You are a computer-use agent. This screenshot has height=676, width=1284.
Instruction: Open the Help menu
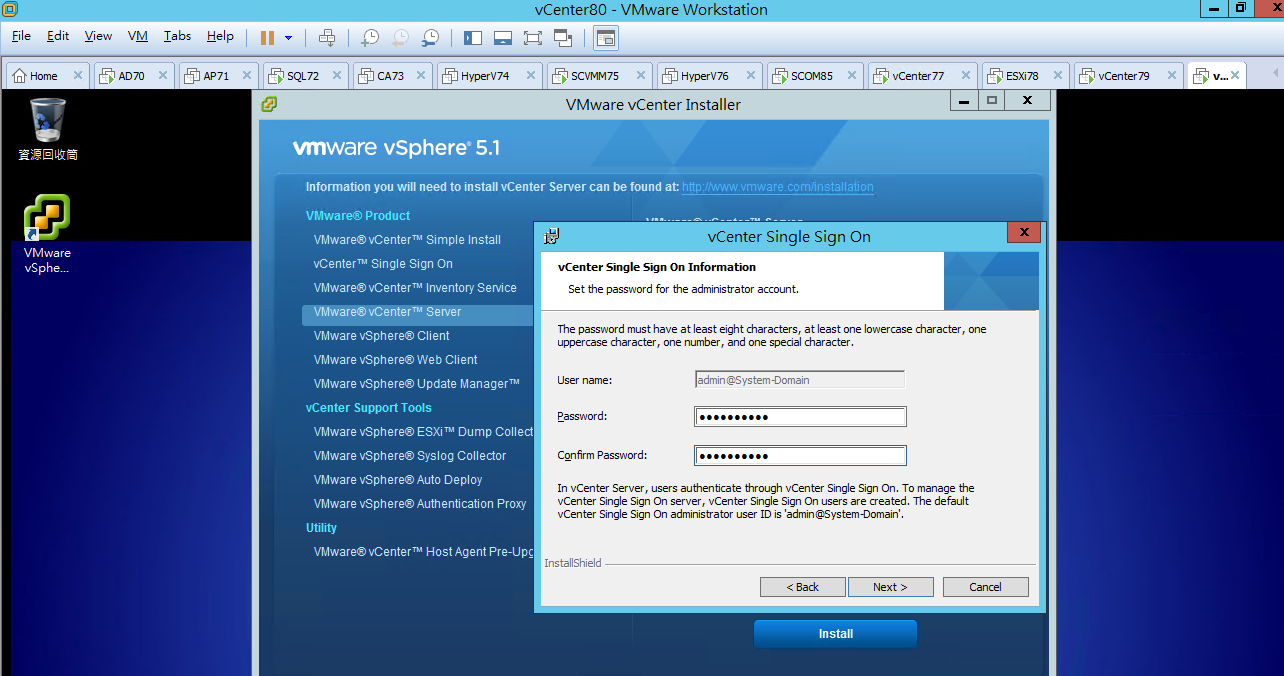[220, 36]
